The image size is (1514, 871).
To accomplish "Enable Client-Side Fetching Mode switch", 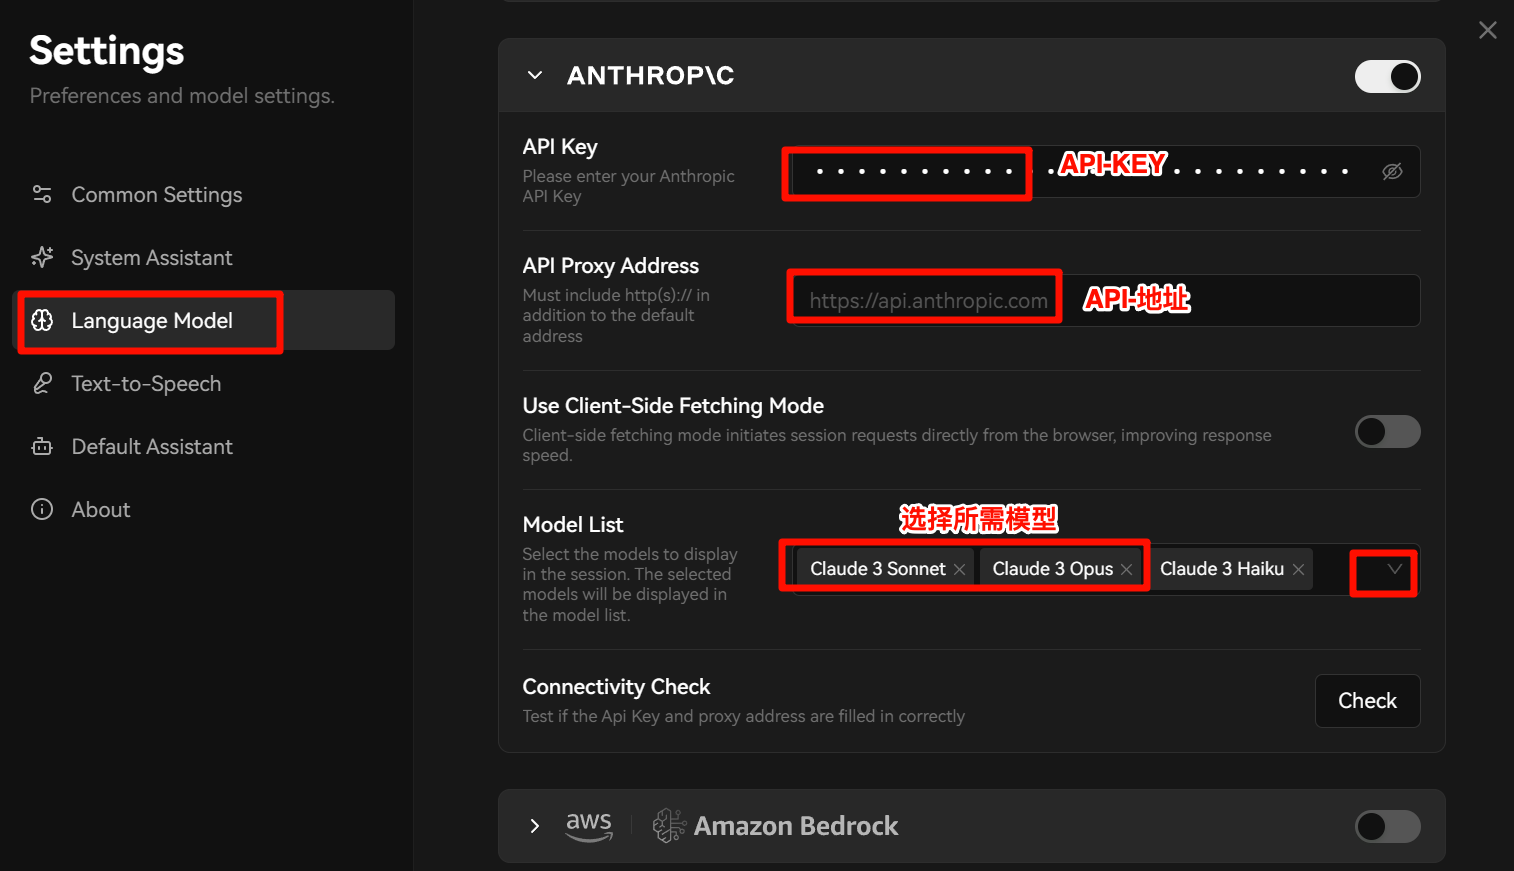I will point(1388,431).
